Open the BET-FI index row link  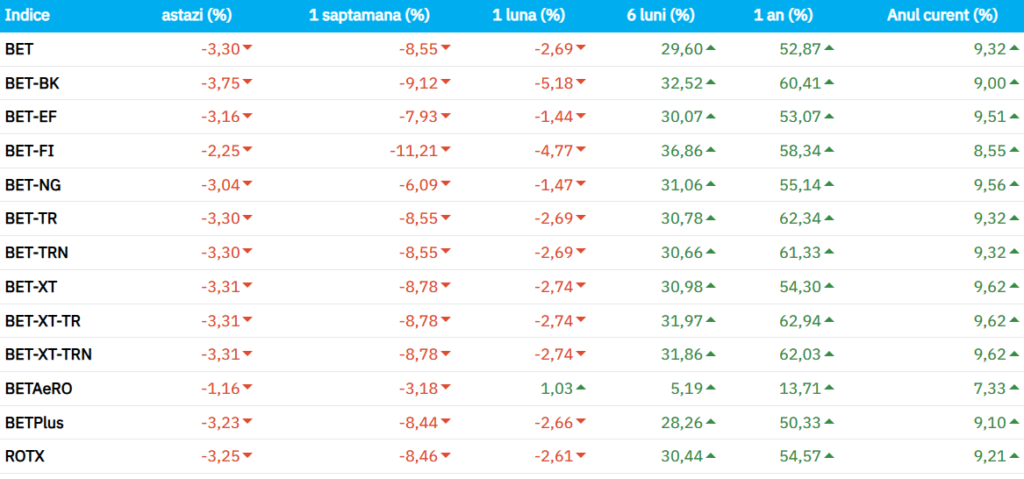pos(27,150)
